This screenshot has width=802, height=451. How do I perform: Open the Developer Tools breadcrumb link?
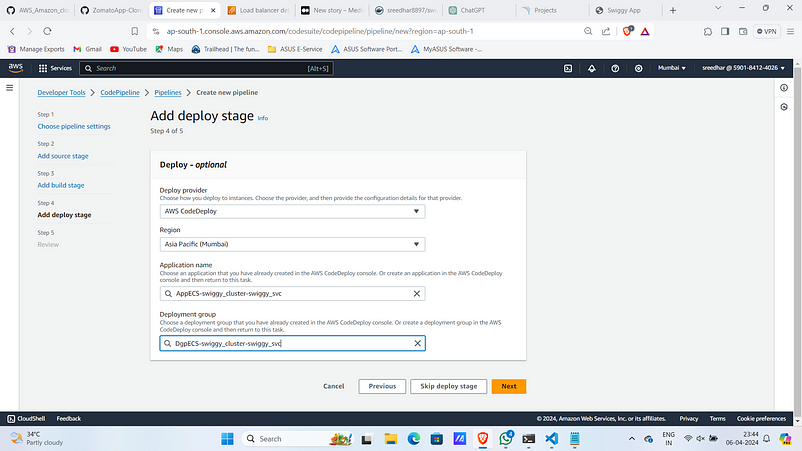(61, 93)
